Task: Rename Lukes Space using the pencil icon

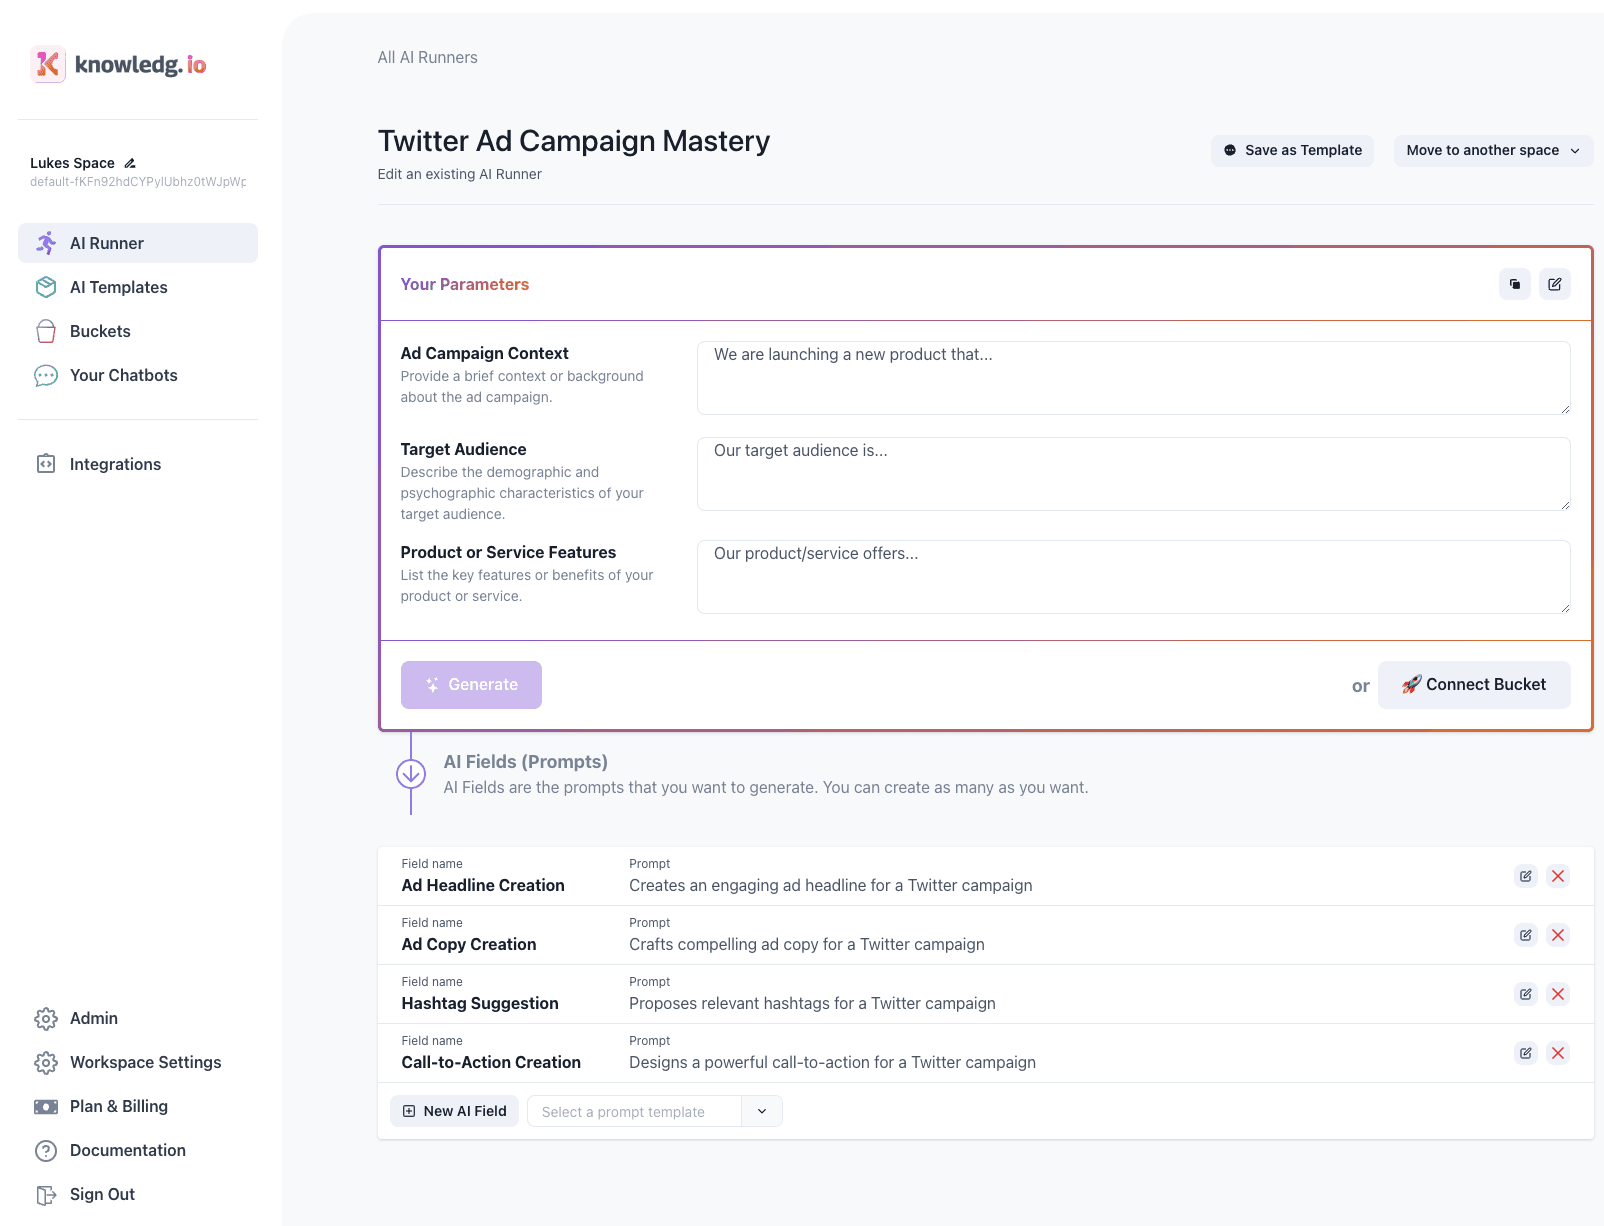Action: click(130, 162)
